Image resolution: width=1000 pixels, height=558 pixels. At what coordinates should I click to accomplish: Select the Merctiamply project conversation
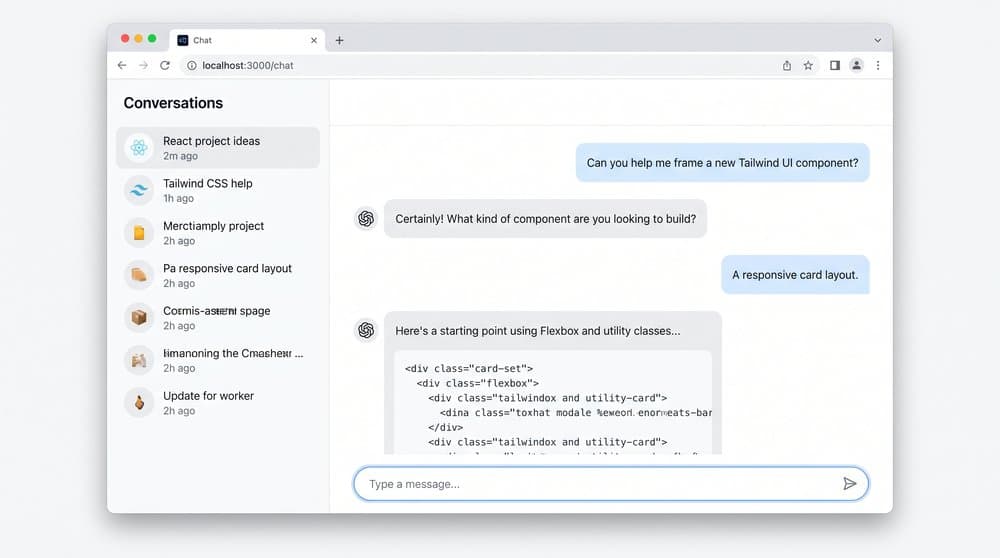[x=218, y=233]
